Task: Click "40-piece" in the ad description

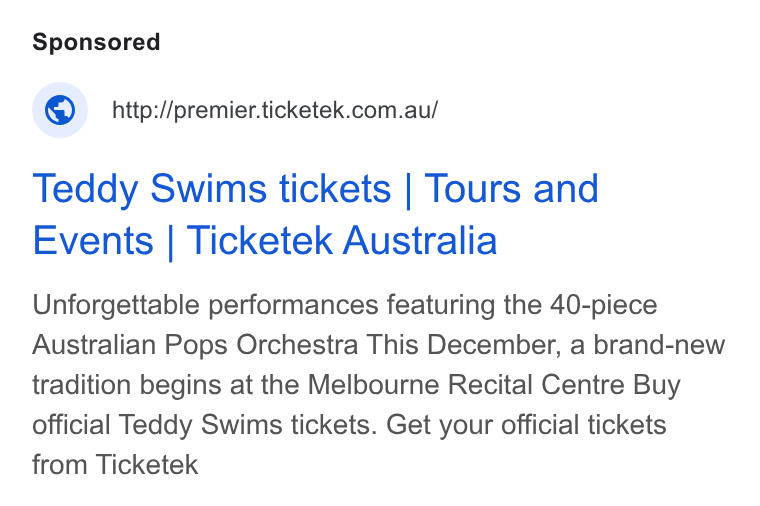Action: click(603, 305)
